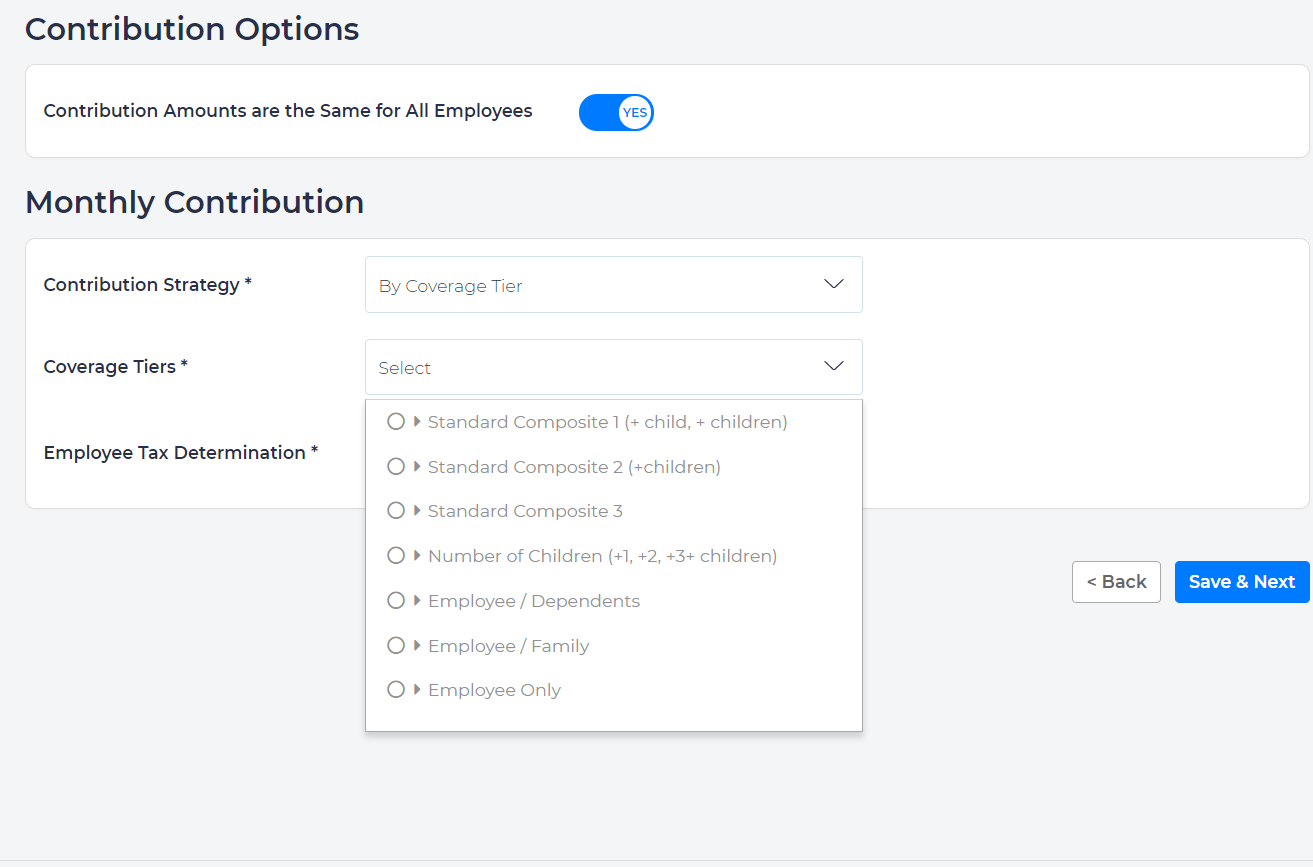Select the Standard Composite 3 radio button
This screenshot has height=867, width=1313.
point(396,510)
